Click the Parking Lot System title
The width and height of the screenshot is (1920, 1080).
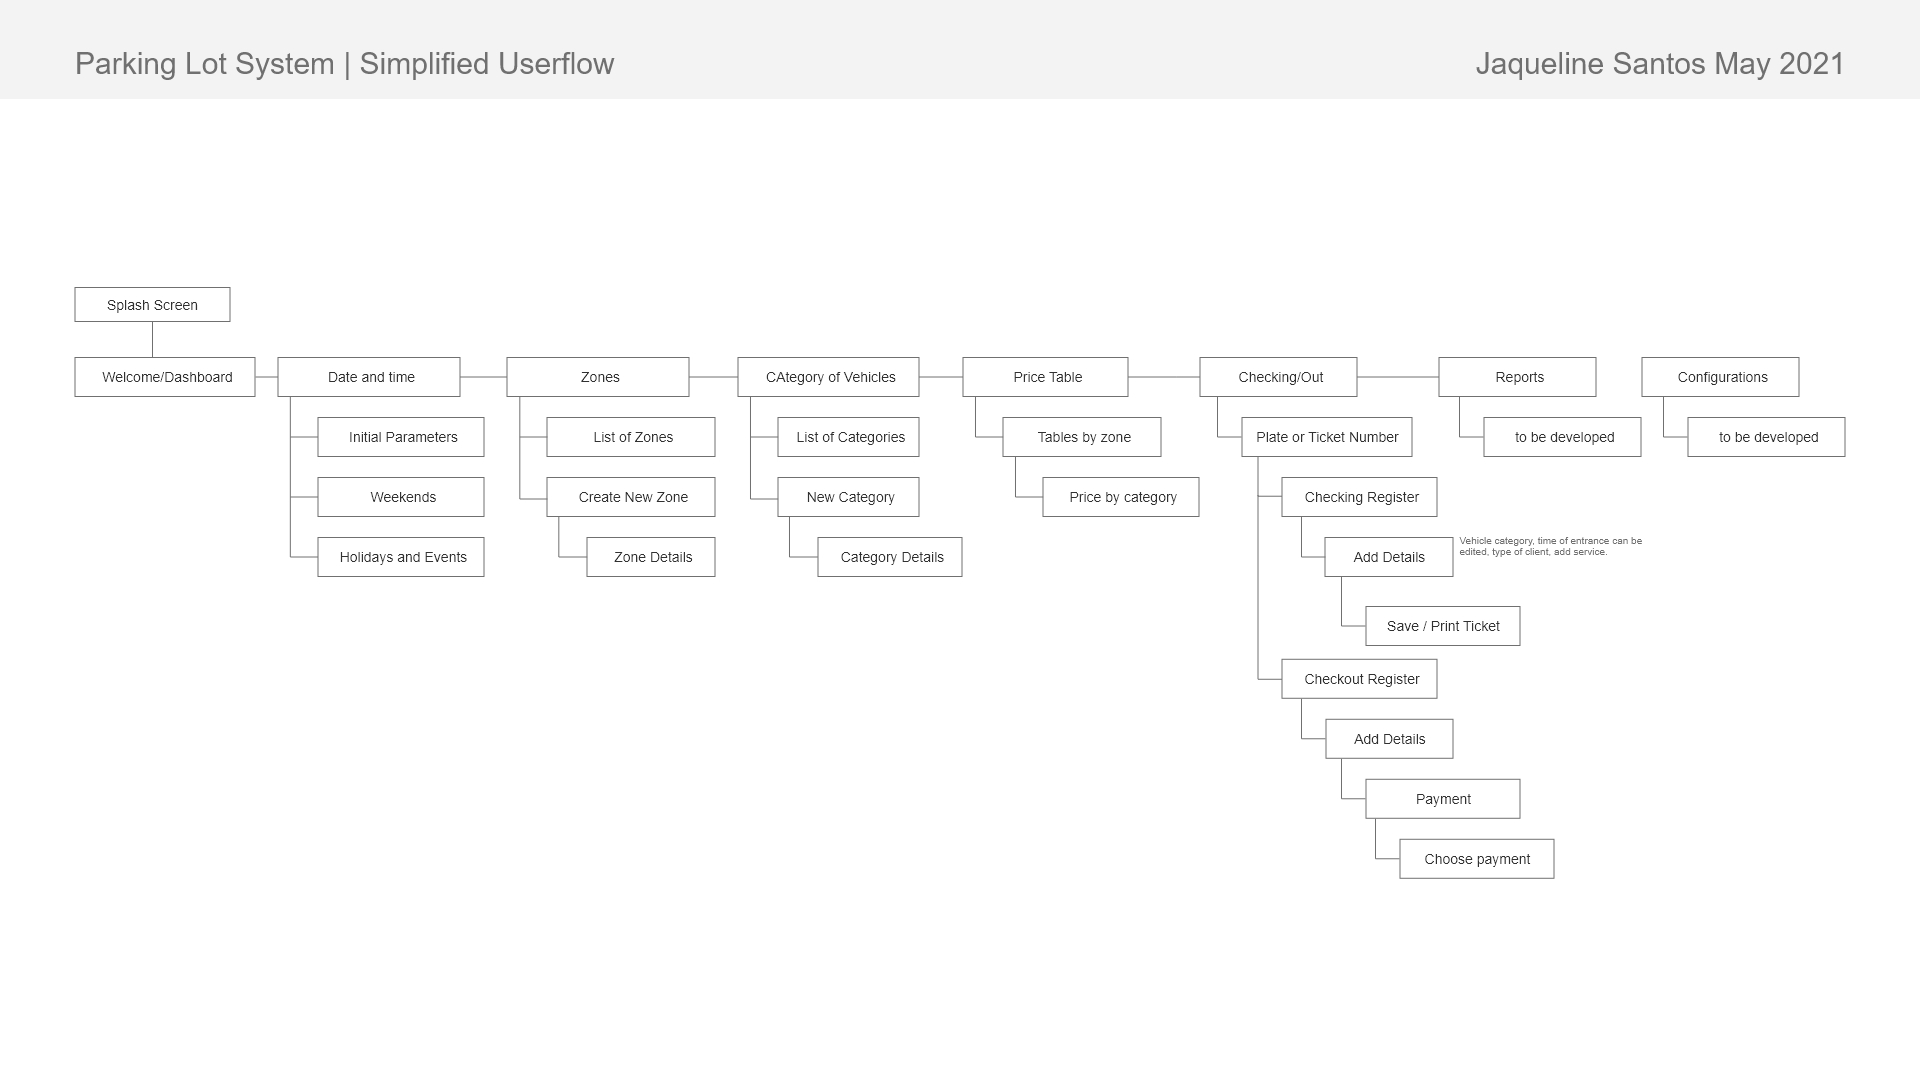point(345,64)
